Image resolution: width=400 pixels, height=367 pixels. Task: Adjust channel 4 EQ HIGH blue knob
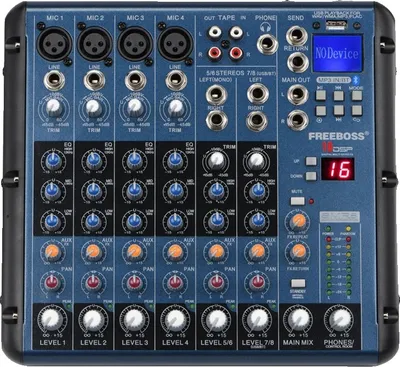coord(175,161)
